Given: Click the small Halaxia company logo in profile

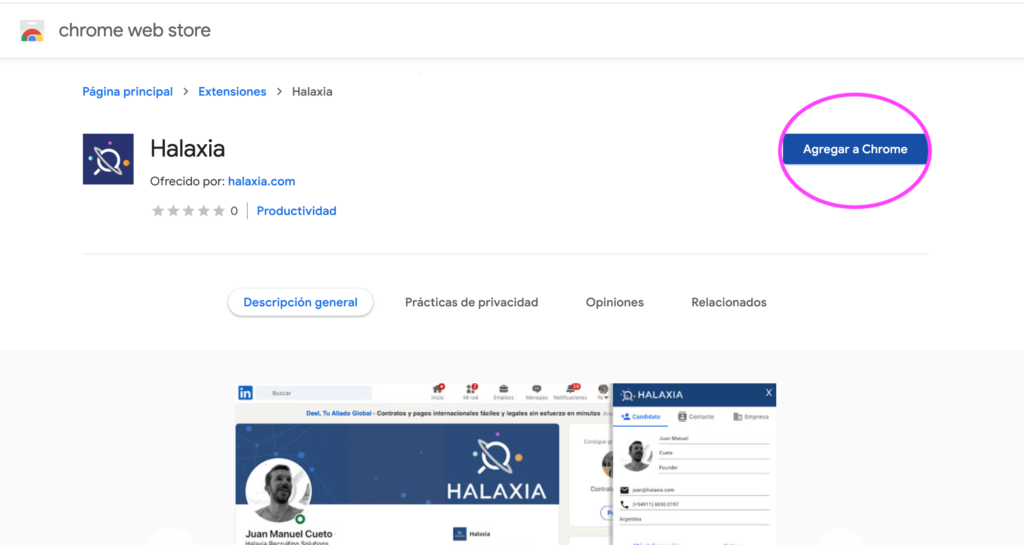Looking at the screenshot, I should coord(459,534).
